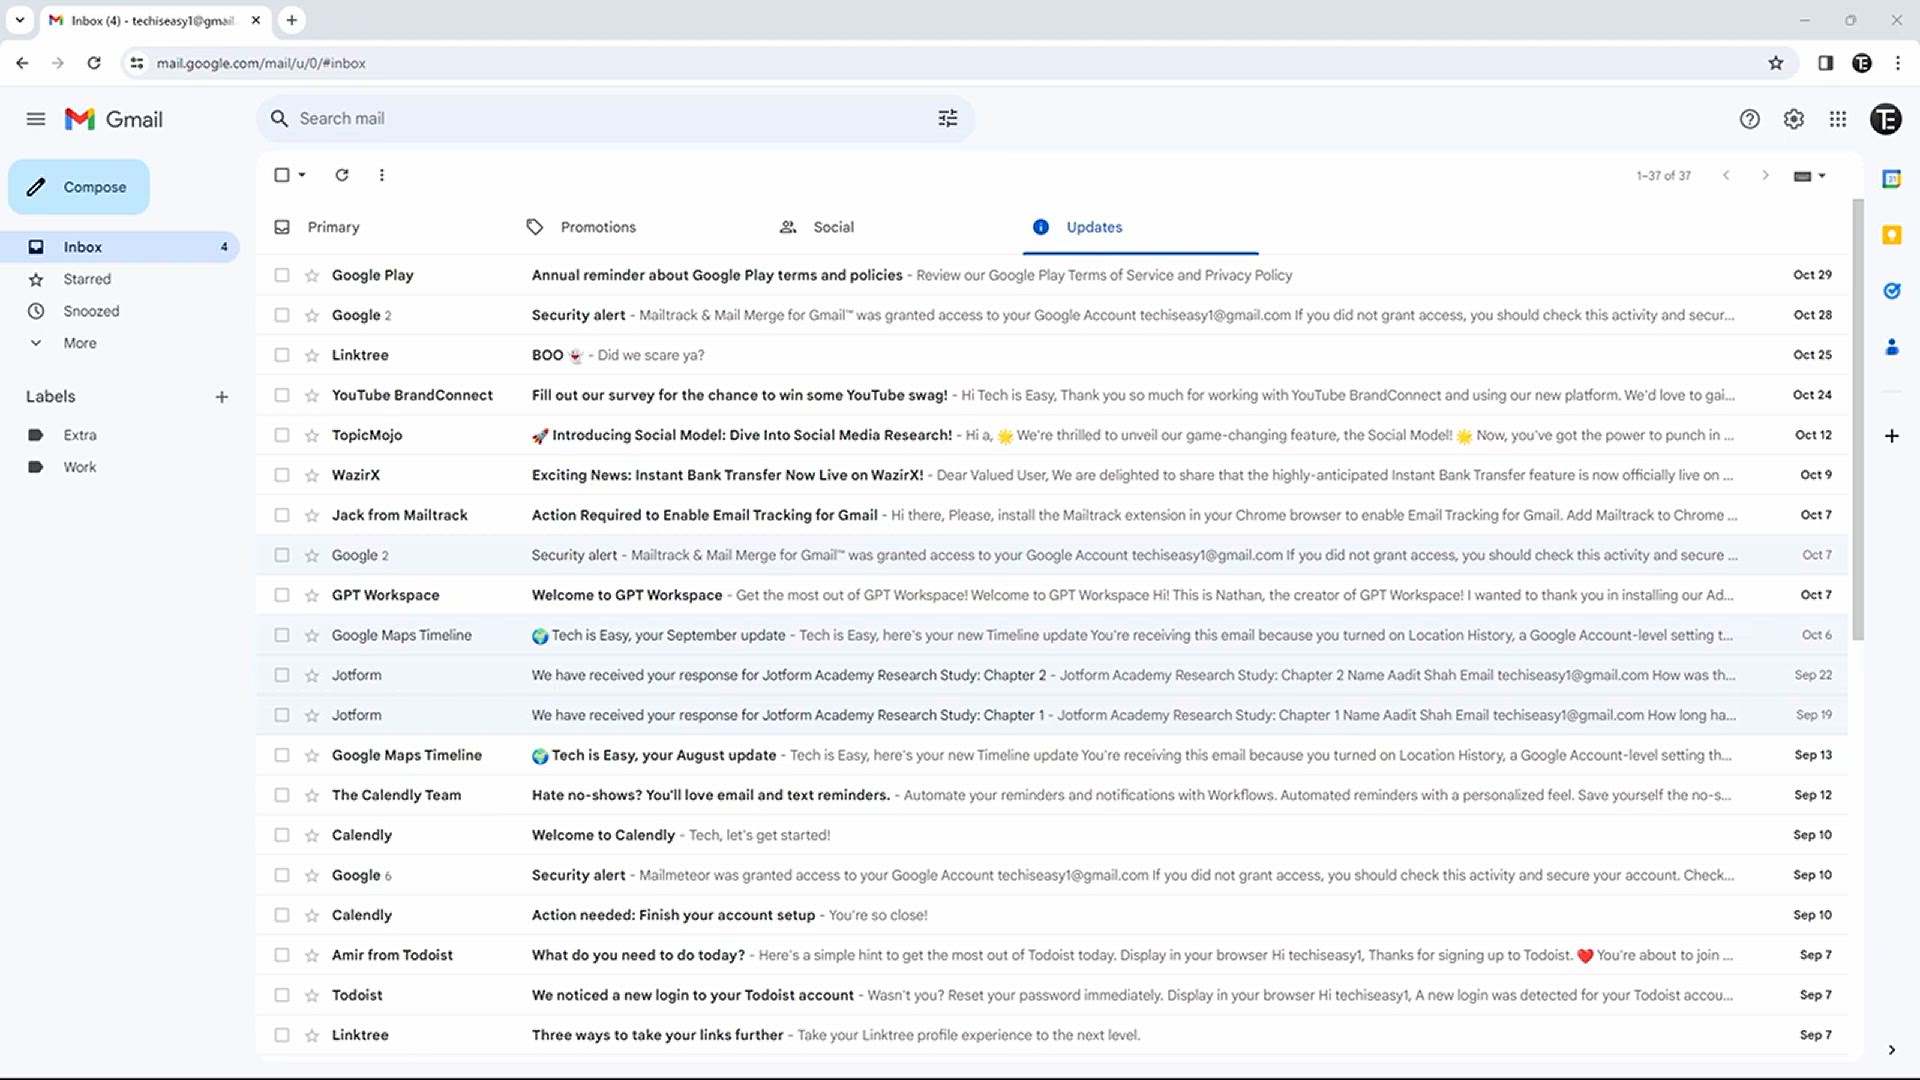Open the Extra label
Screen dimensions: 1920x1080
coord(120,435)
